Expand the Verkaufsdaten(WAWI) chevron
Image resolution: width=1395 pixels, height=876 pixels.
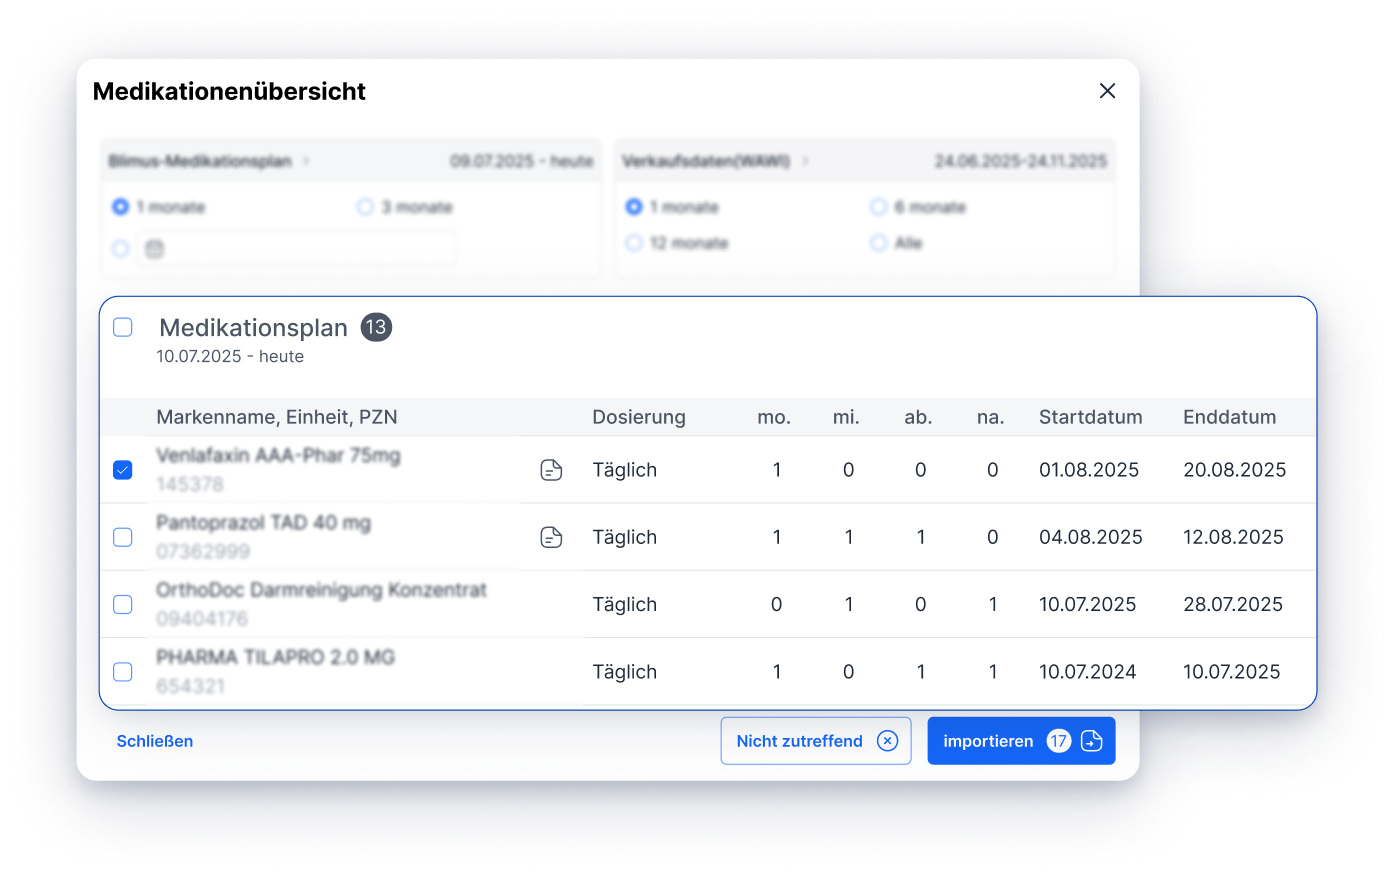[805, 161]
